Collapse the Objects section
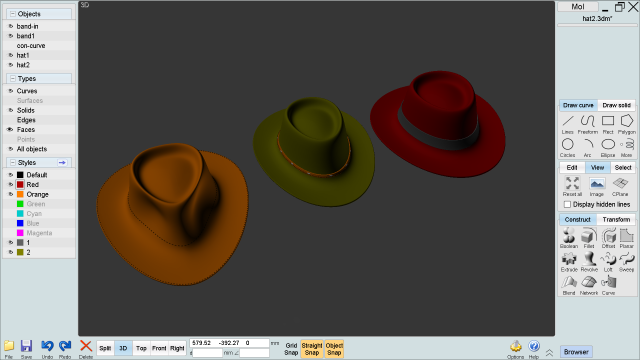 pyautogui.click(x=13, y=14)
